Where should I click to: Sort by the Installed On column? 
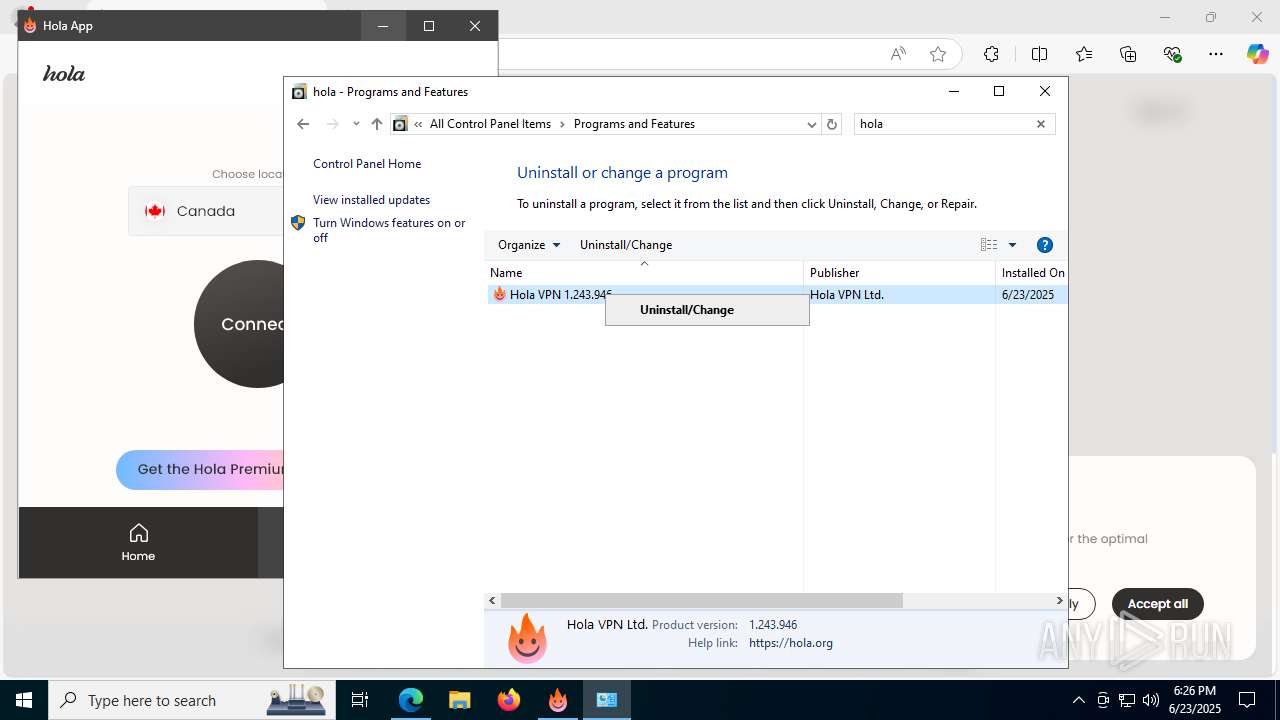(x=1032, y=273)
